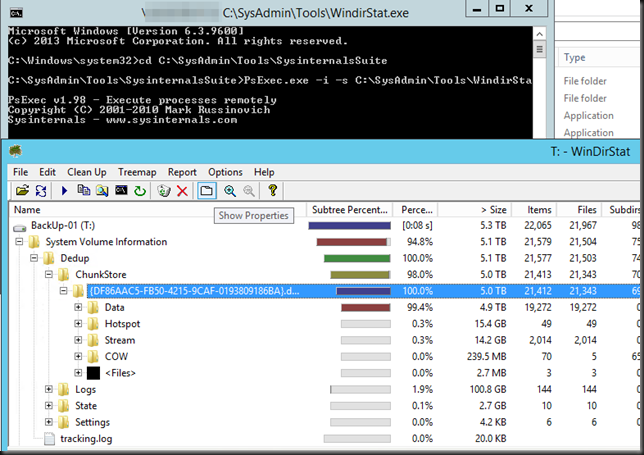Open the File menu
Screen dimensions: 644x455
pos(21,172)
